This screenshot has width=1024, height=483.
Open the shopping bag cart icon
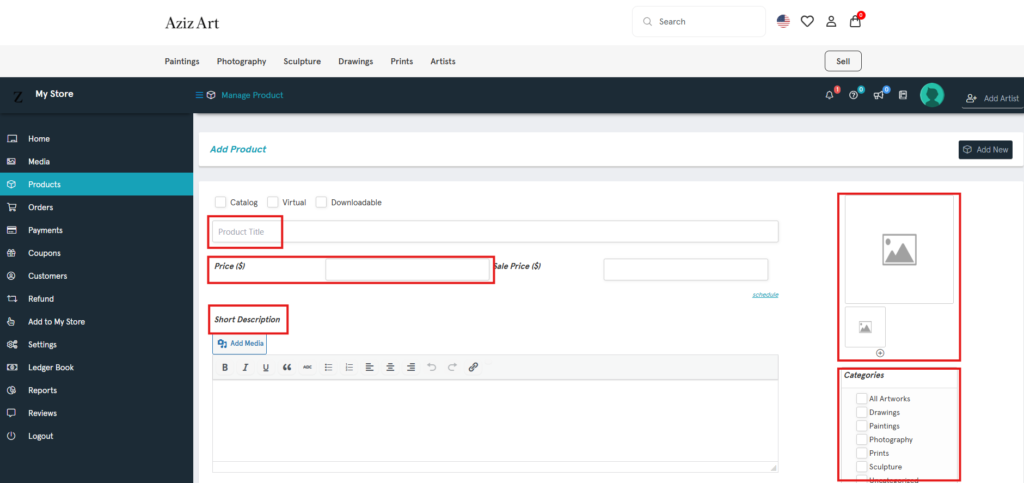pyautogui.click(x=855, y=21)
